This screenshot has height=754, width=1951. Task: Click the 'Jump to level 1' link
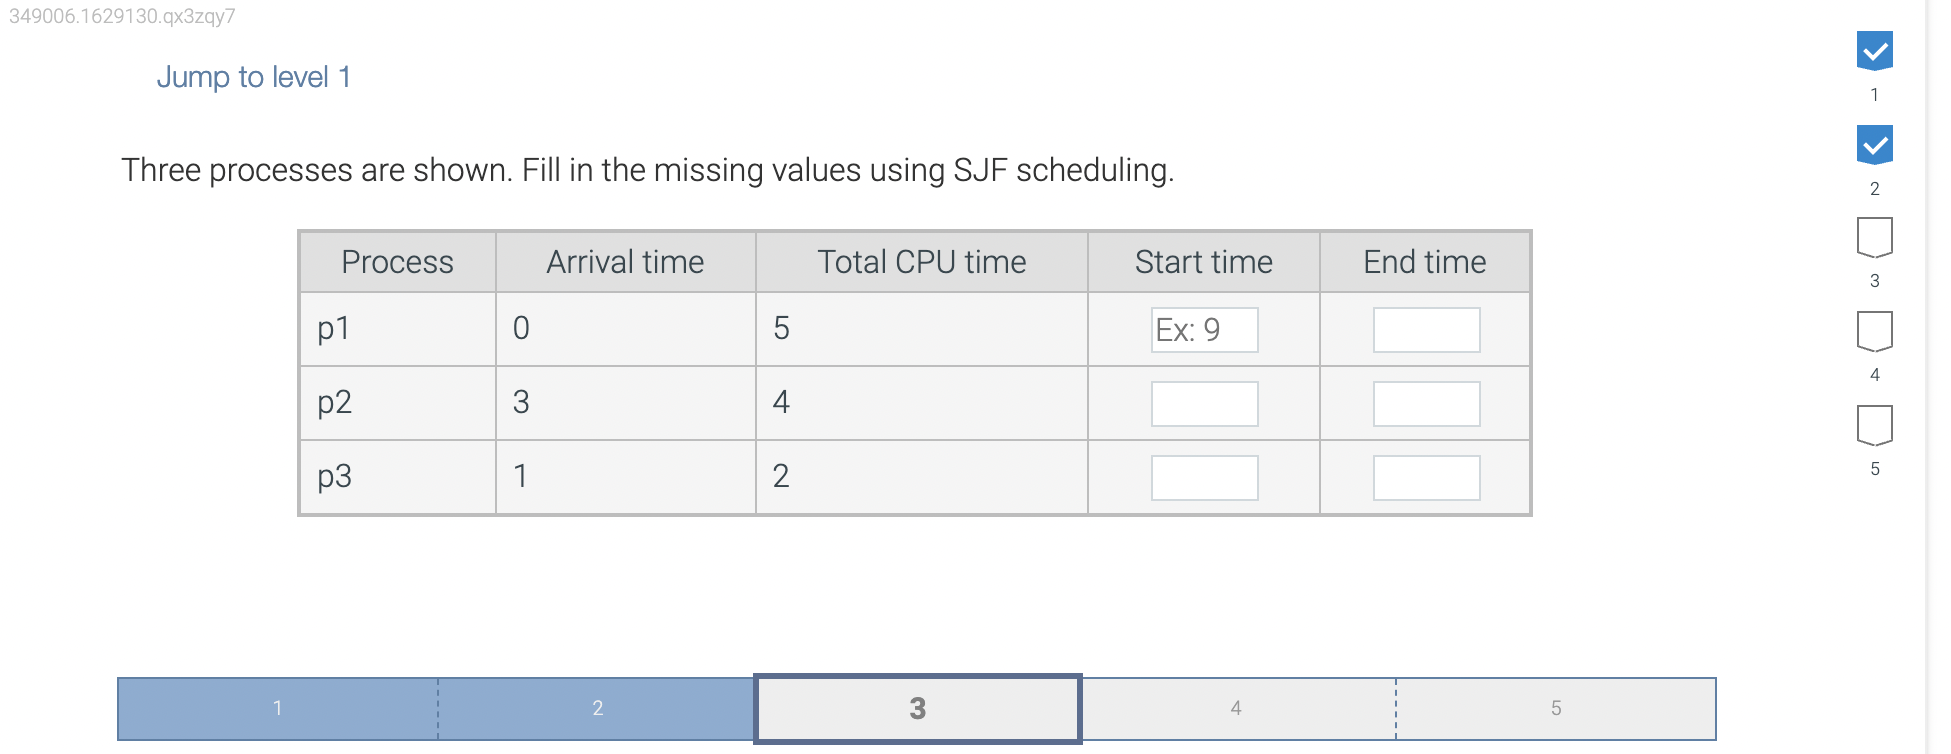[x=253, y=76]
